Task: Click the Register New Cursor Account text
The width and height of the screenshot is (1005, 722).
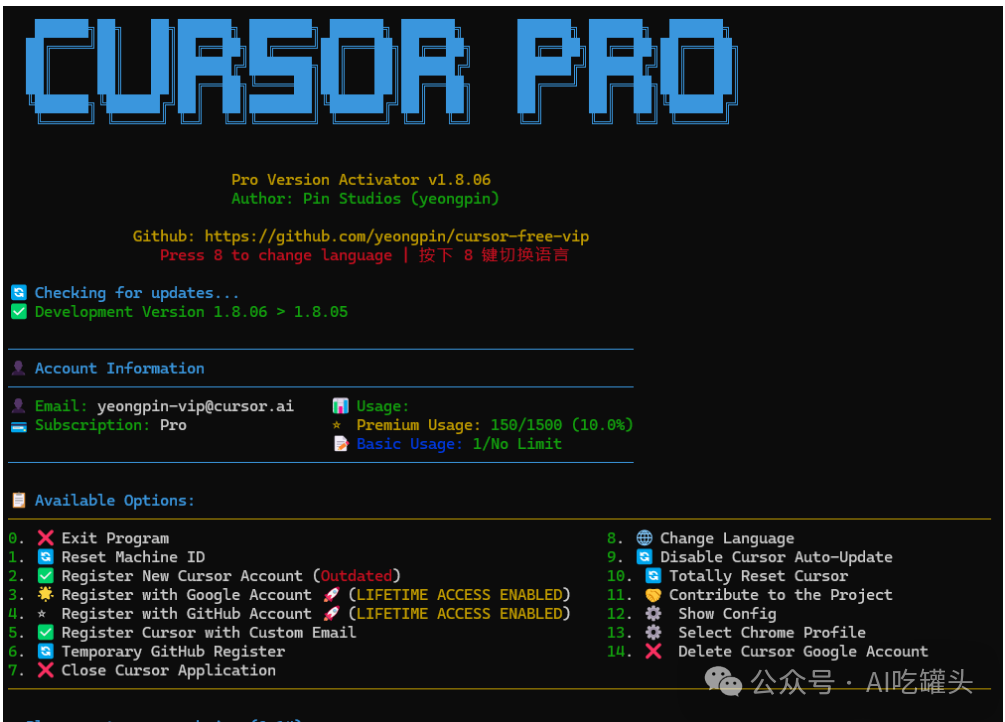Action: click(182, 576)
